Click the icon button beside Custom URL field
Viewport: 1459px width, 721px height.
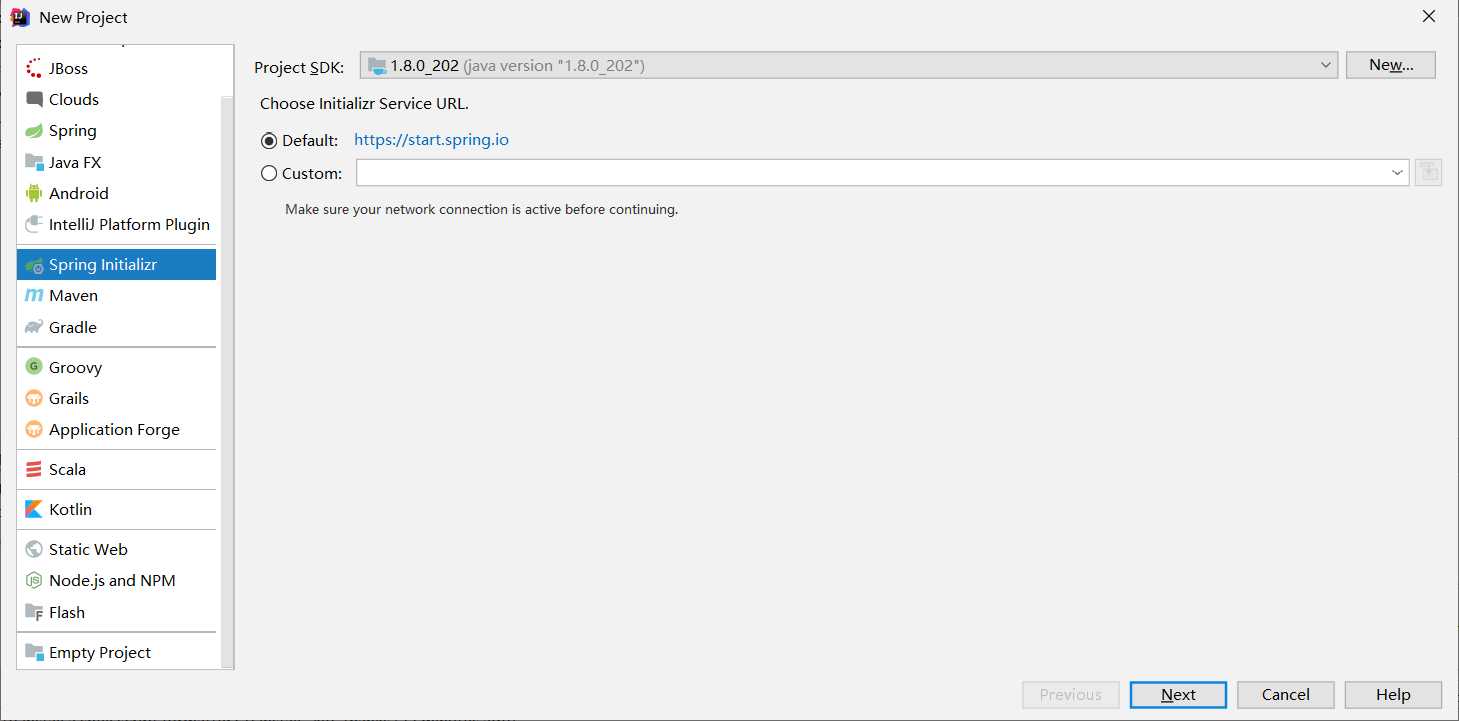click(x=1428, y=172)
